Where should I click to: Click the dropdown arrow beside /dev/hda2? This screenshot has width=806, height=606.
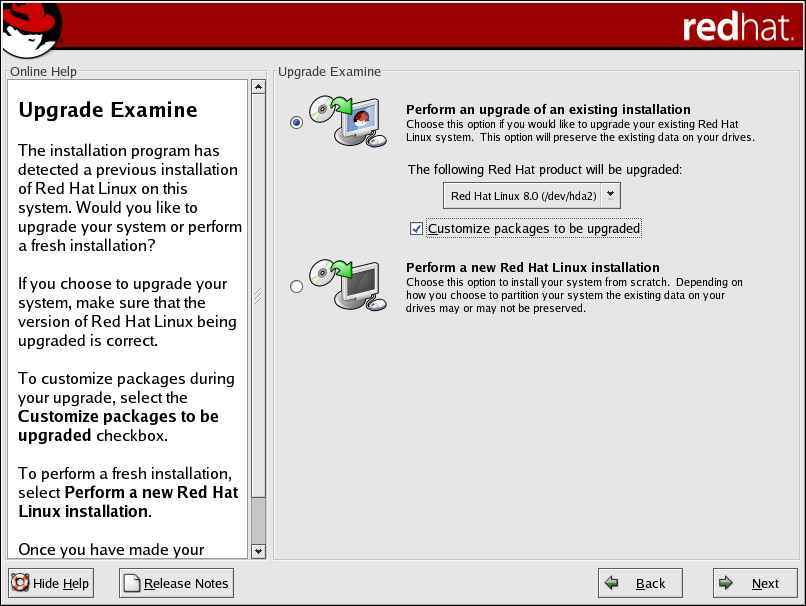coord(611,196)
